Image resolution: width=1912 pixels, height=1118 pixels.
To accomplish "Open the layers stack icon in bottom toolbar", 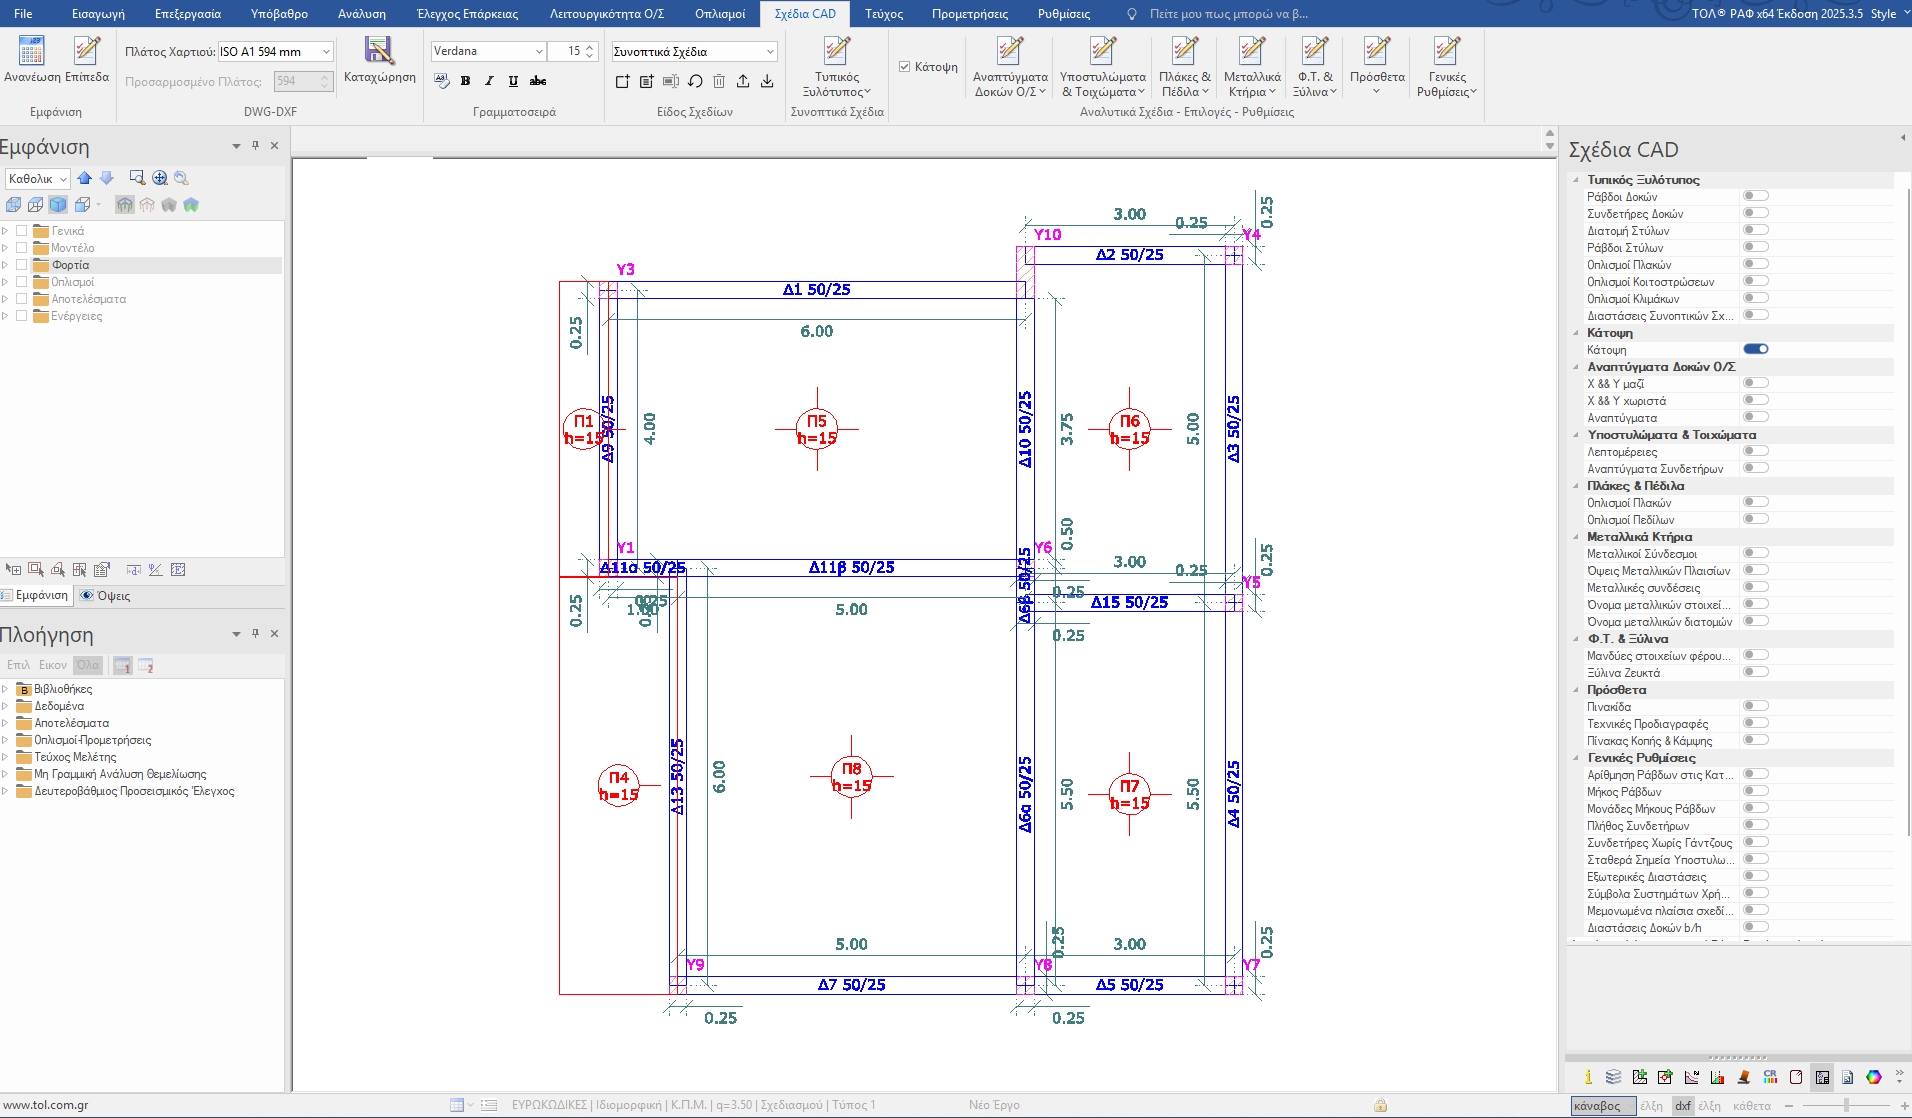I will tap(1614, 1077).
